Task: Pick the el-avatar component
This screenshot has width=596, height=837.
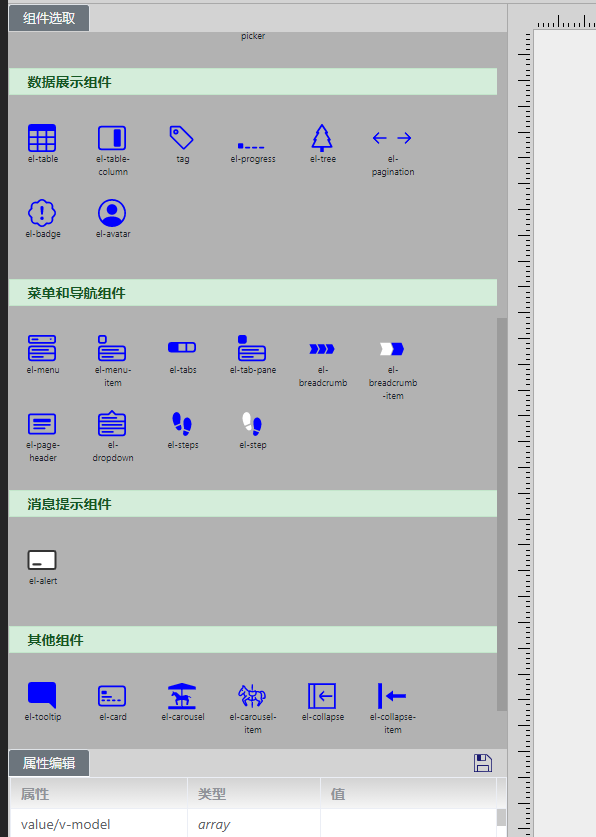Action: 112,213
